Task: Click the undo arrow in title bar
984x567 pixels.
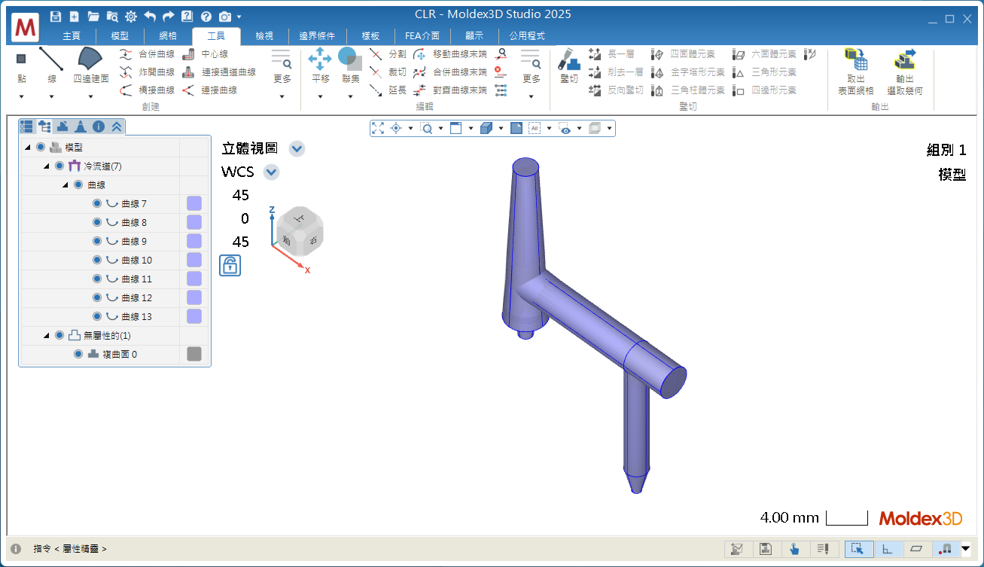Action: 150,17
